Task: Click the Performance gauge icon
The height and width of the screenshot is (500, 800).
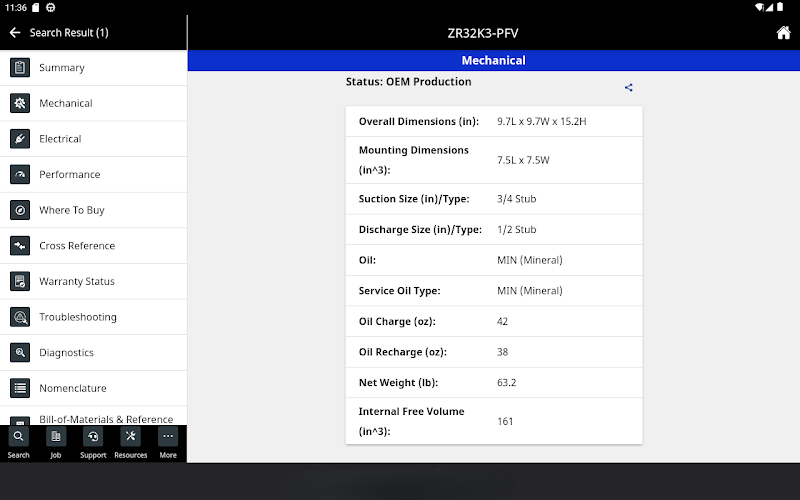Action: [x=20, y=174]
